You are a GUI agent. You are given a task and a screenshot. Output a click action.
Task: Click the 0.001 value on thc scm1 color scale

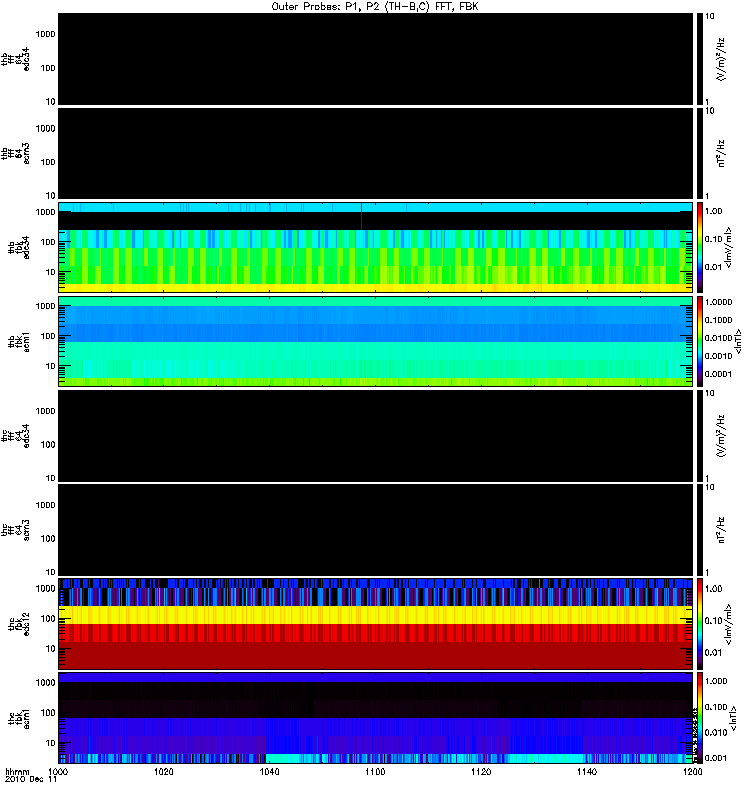[x=716, y=759]
